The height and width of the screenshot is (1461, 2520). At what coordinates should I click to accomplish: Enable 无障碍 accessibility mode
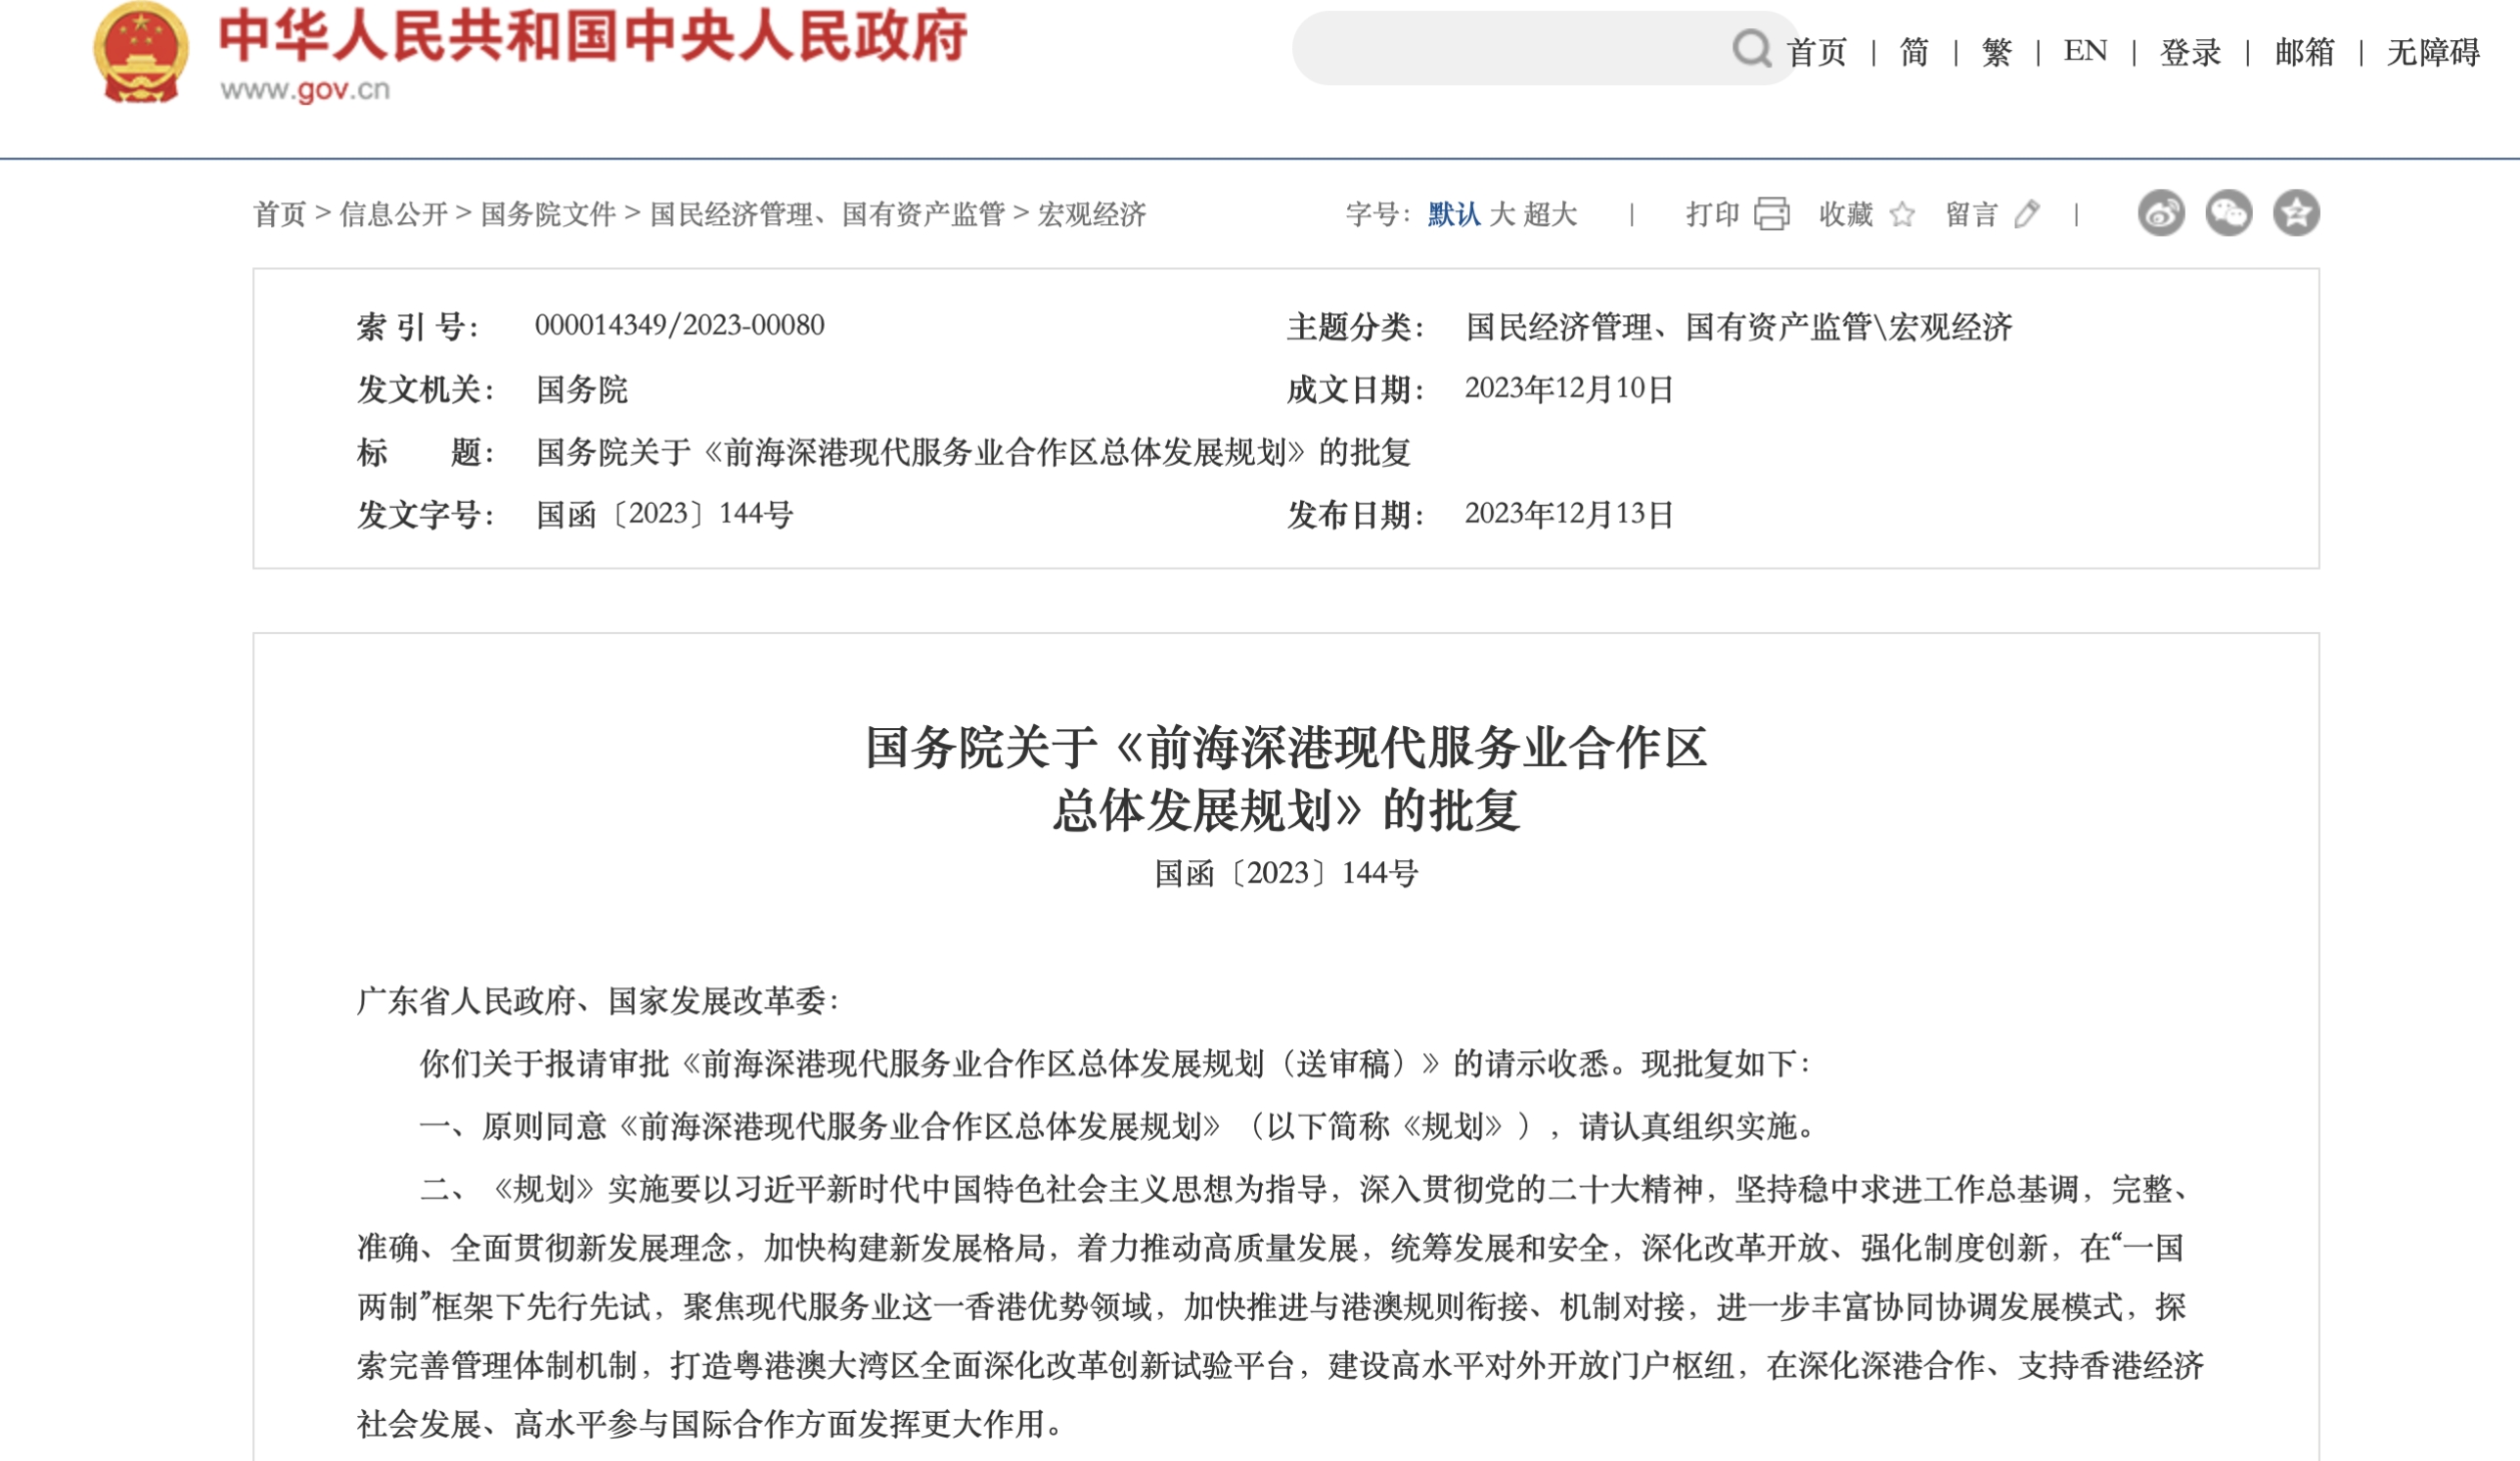(x=2433, y=52)
